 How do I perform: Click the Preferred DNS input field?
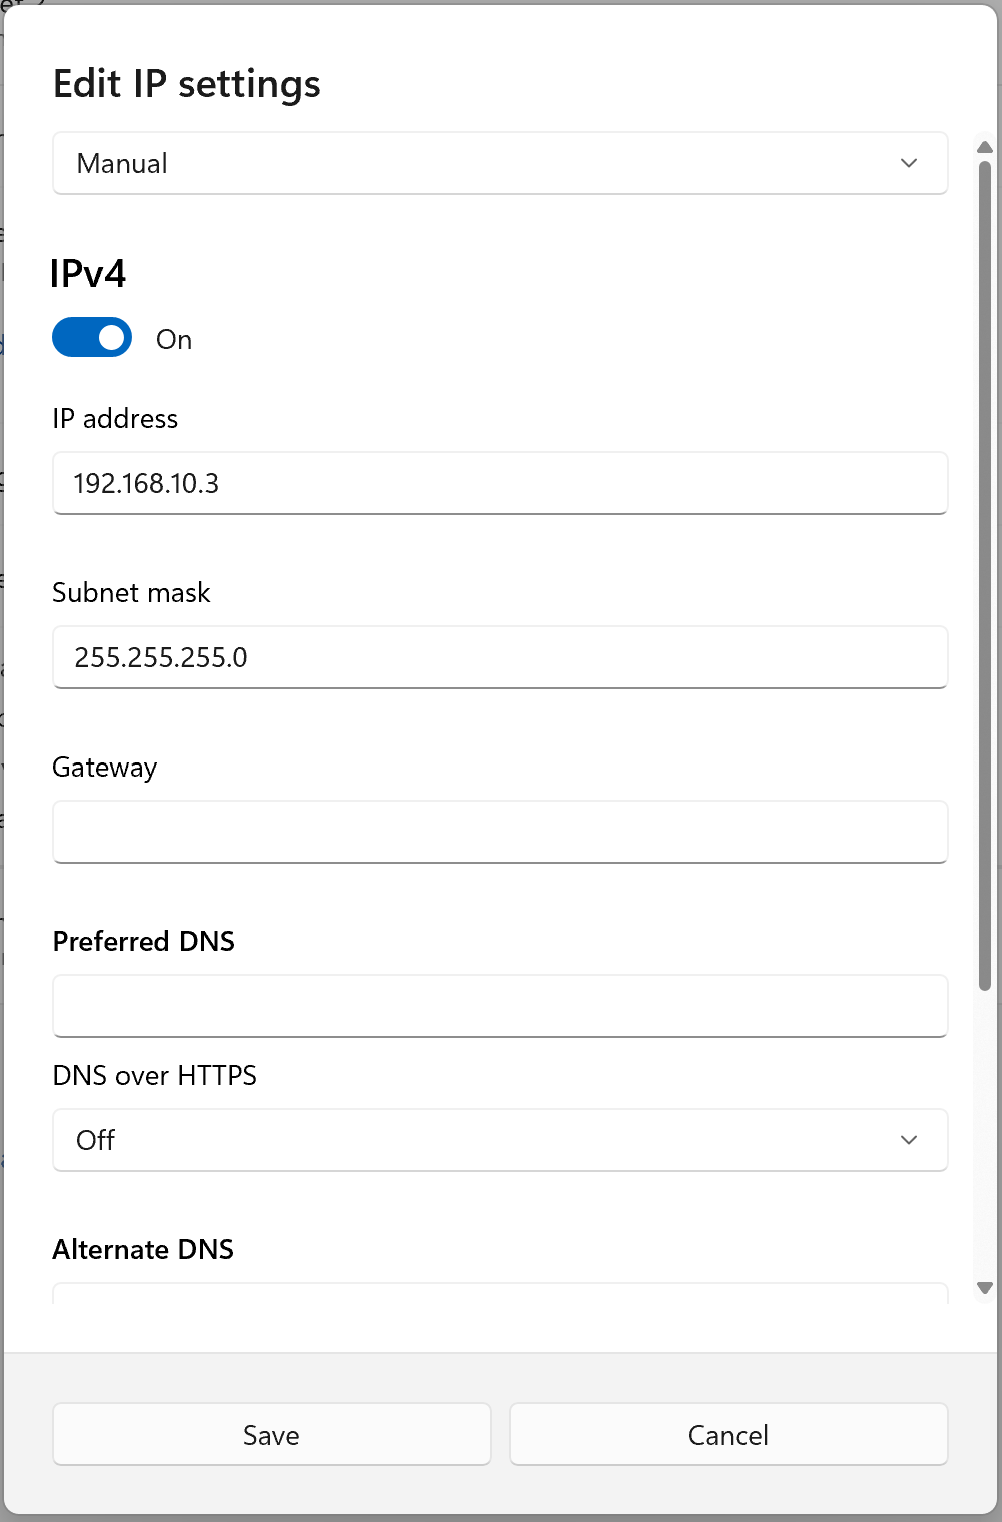coord(500,1006)
